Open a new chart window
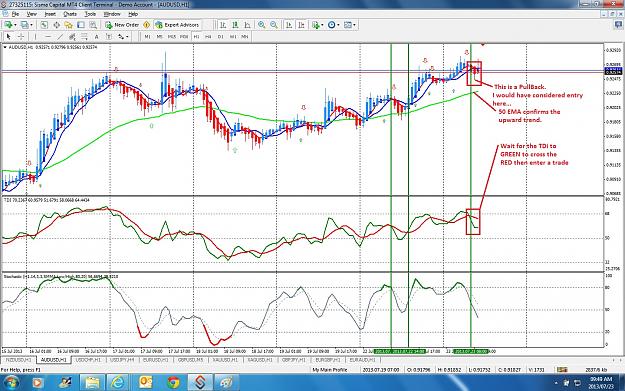Viewport: 625px width, 391px height. point(8,25)
